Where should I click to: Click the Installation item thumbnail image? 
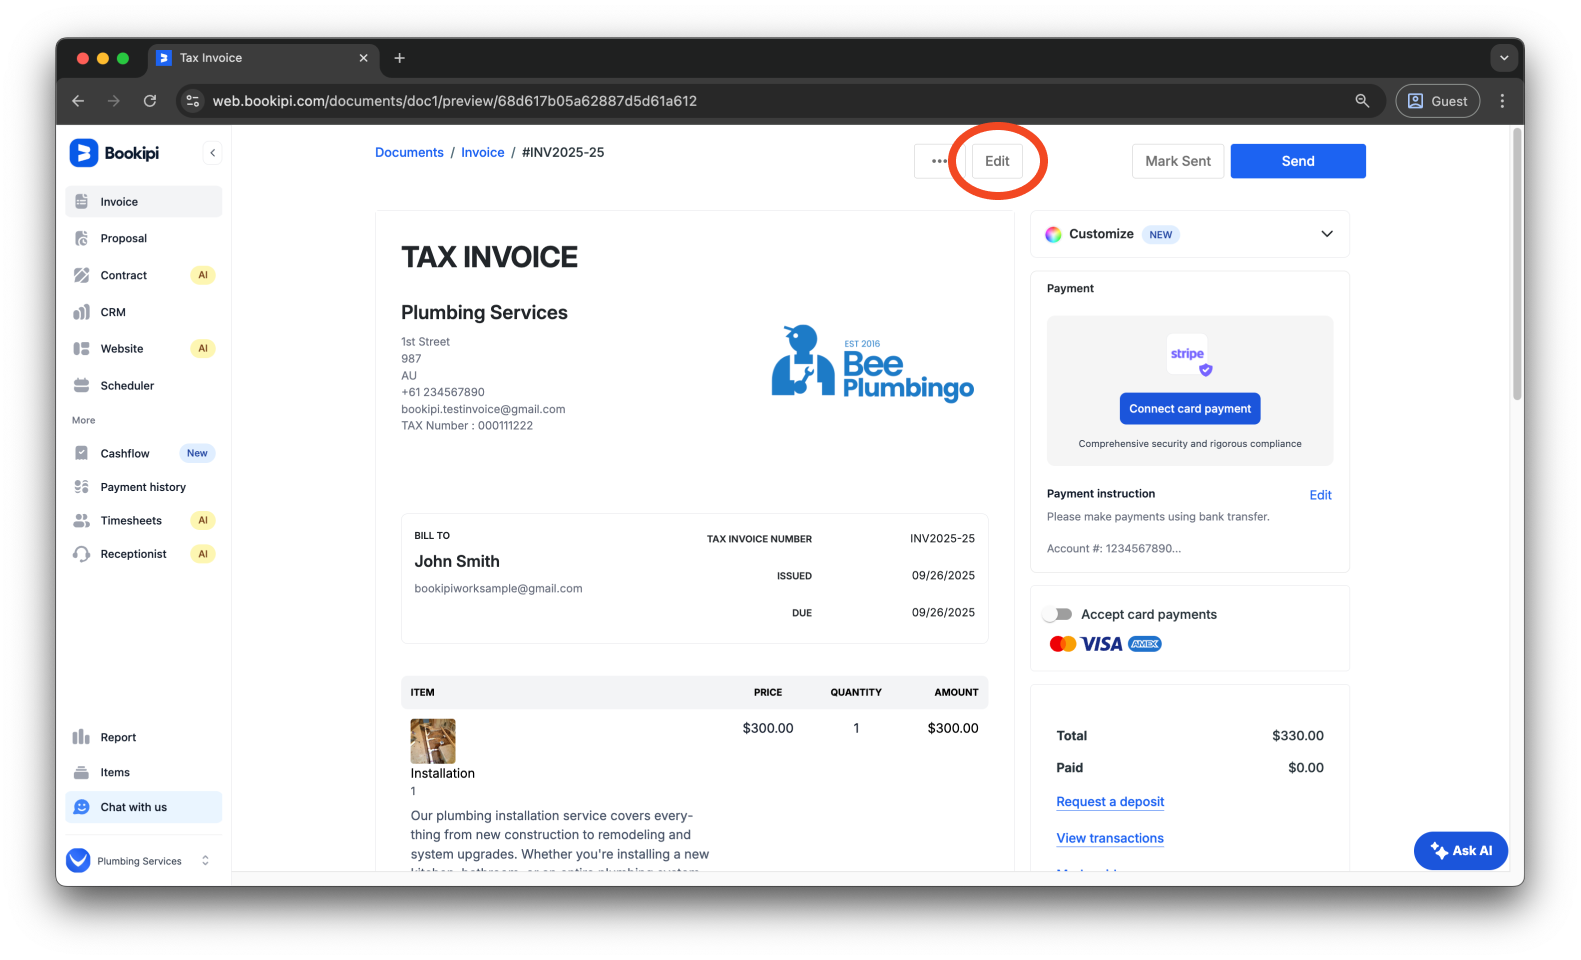pyautogui.click(x=433, y=741)
